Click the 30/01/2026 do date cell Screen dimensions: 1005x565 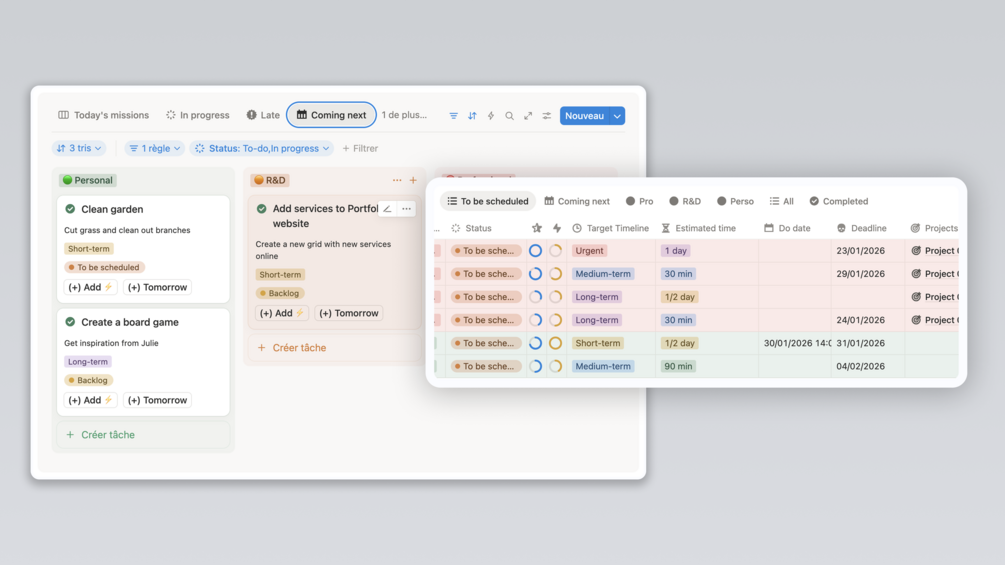pyautogui.click(x=797, y=343)
